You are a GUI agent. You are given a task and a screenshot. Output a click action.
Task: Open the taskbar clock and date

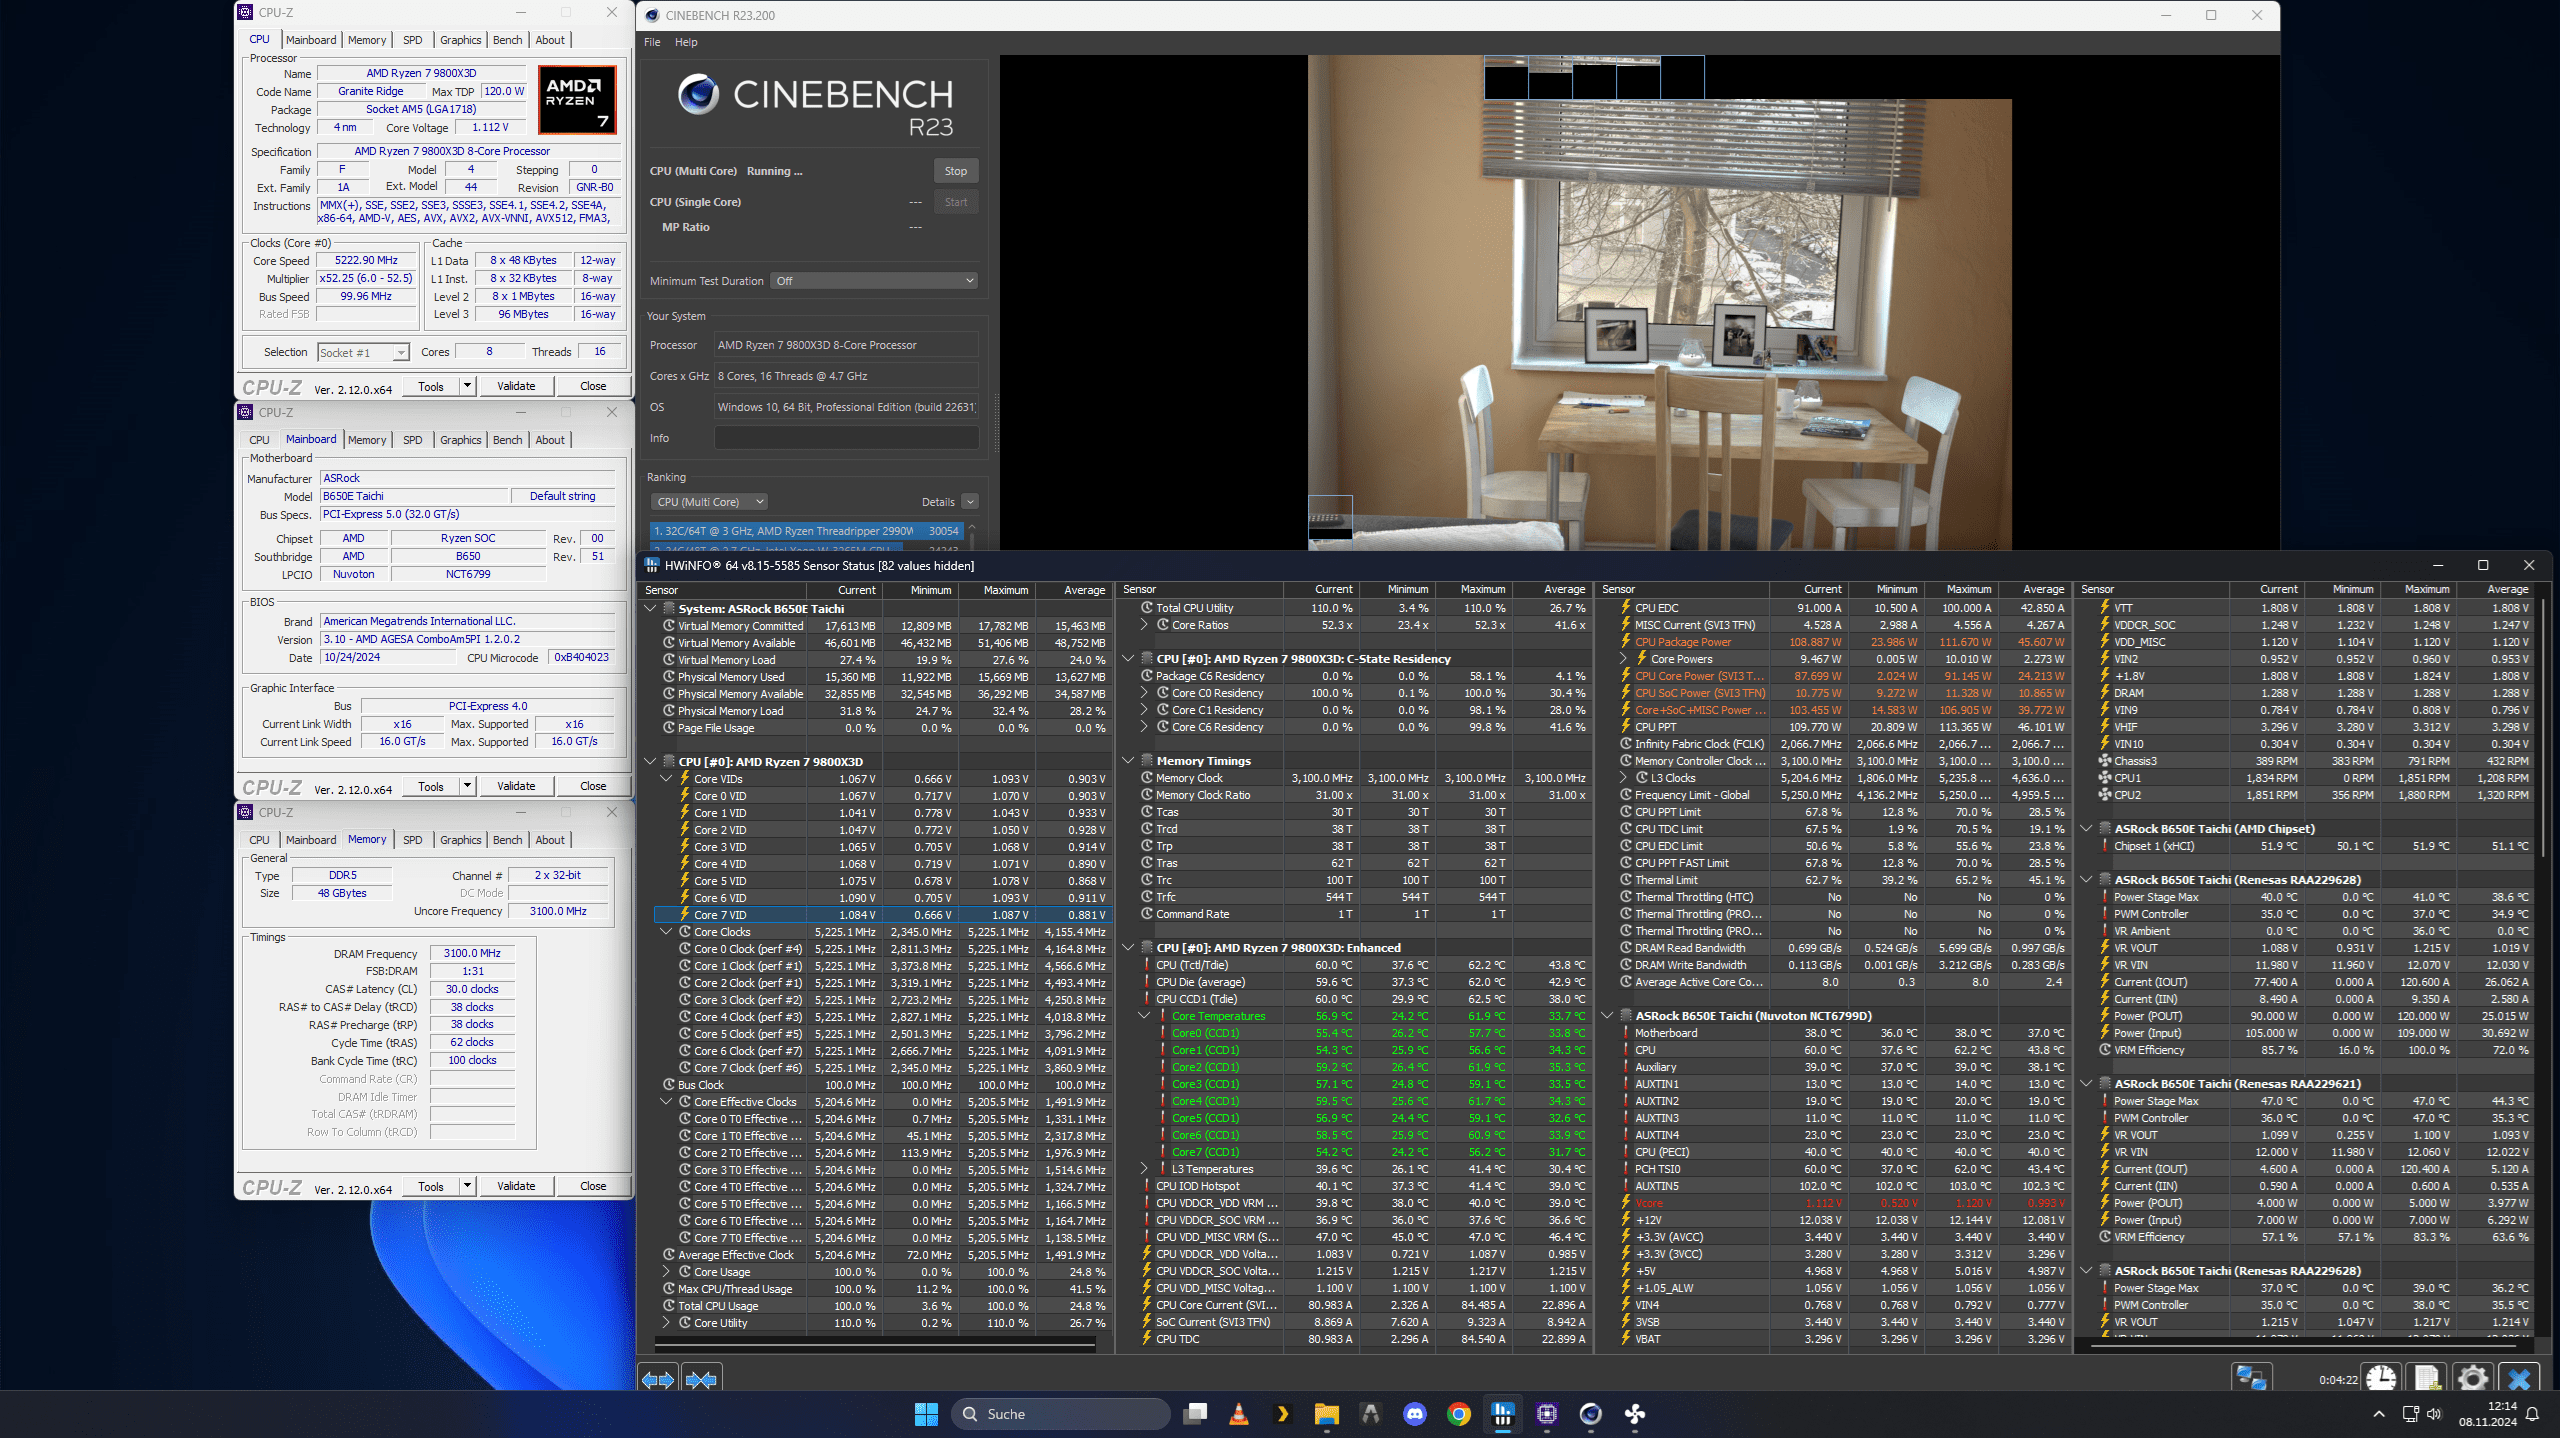pos(2488,1414)
